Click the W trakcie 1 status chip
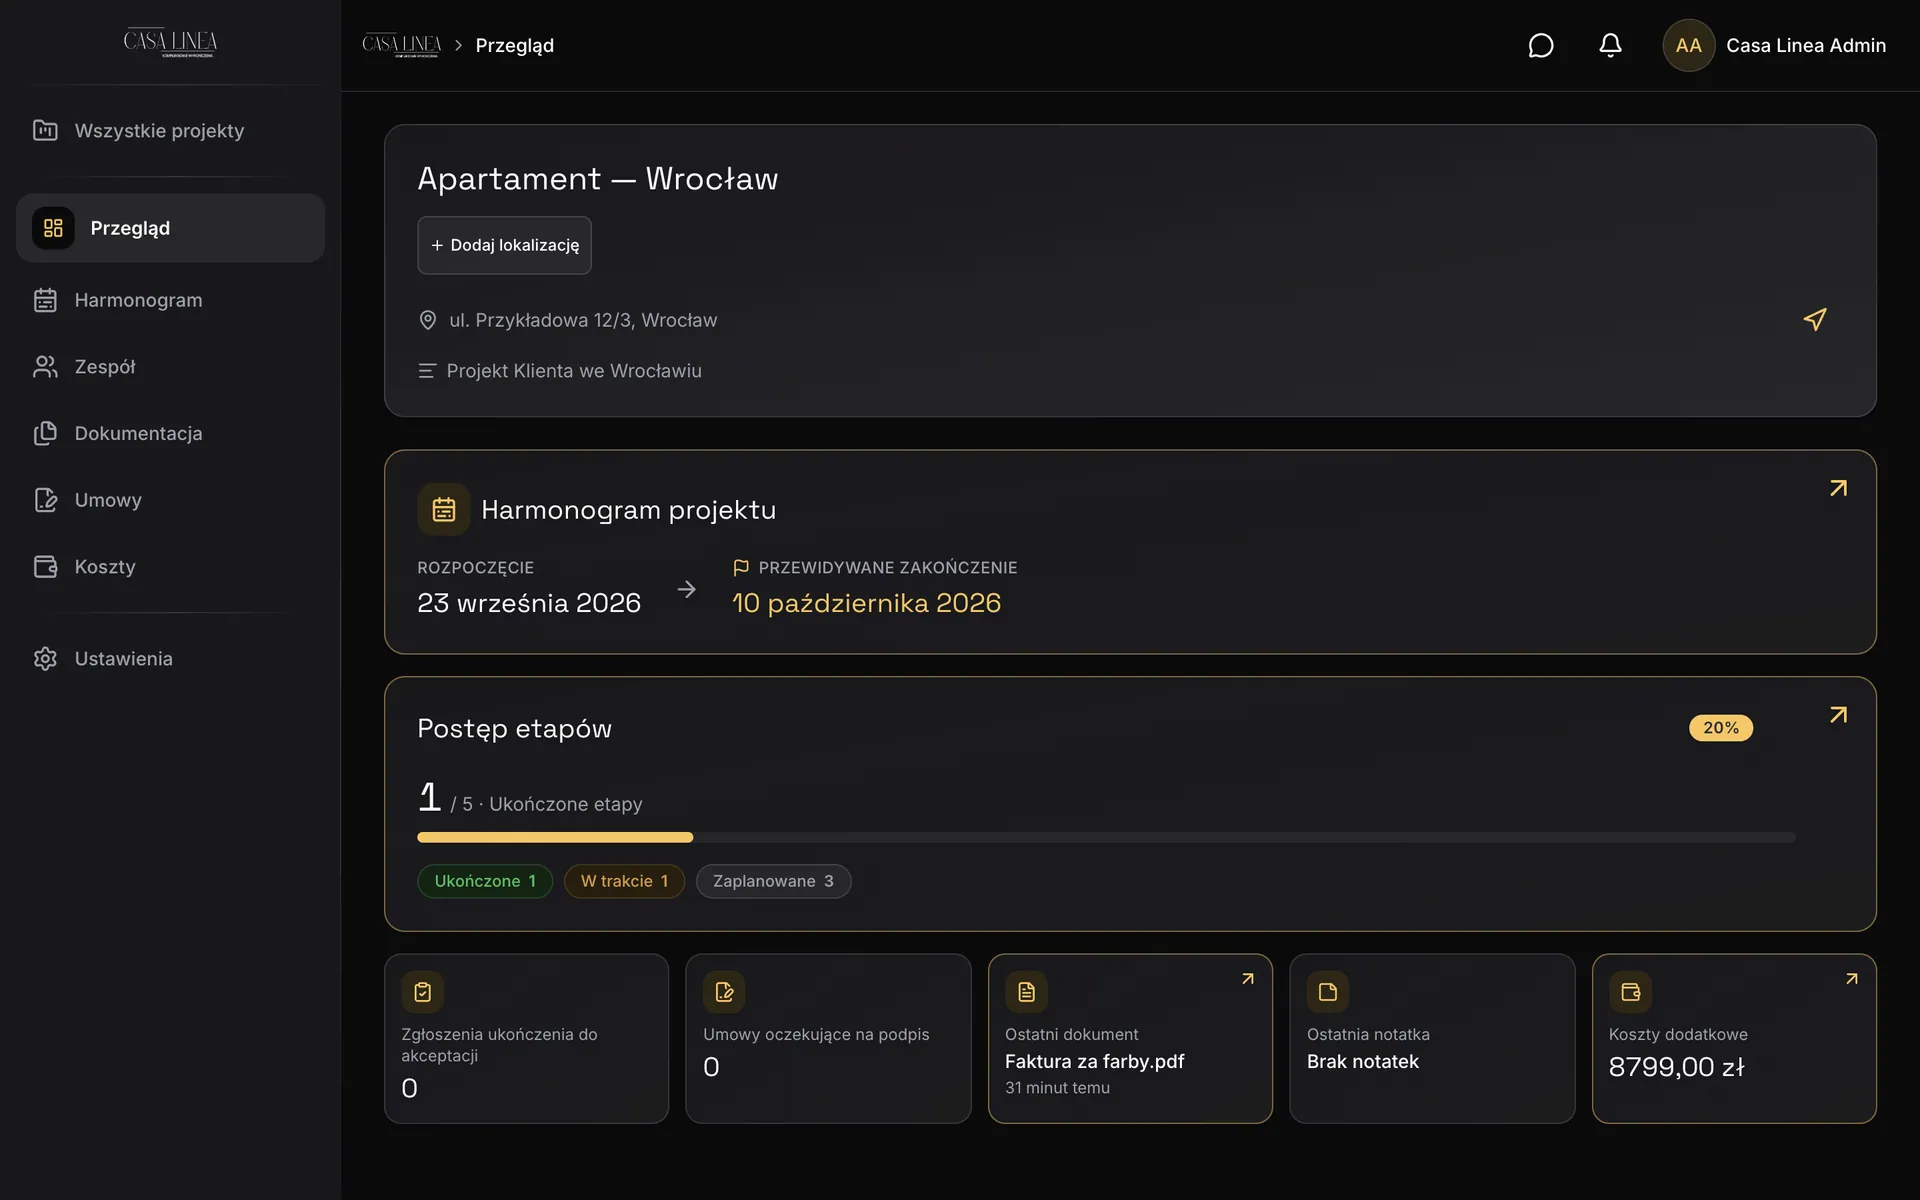The image size is (1920, 1200). (x=624, y=881)
